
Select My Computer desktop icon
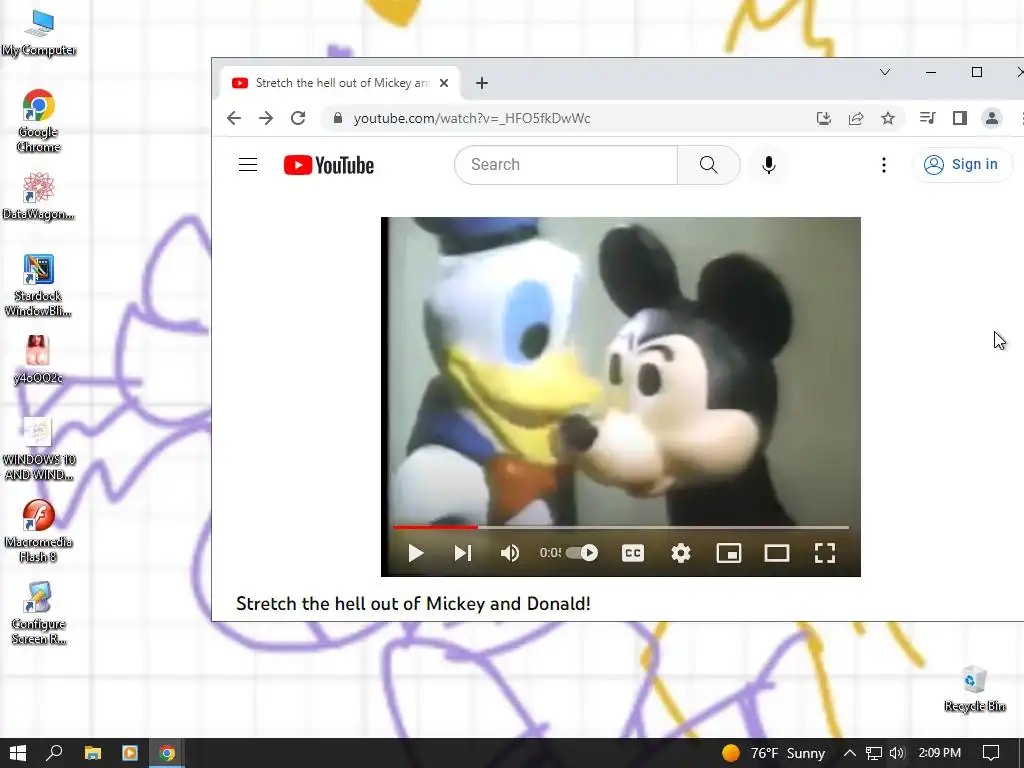click(39, 33)
